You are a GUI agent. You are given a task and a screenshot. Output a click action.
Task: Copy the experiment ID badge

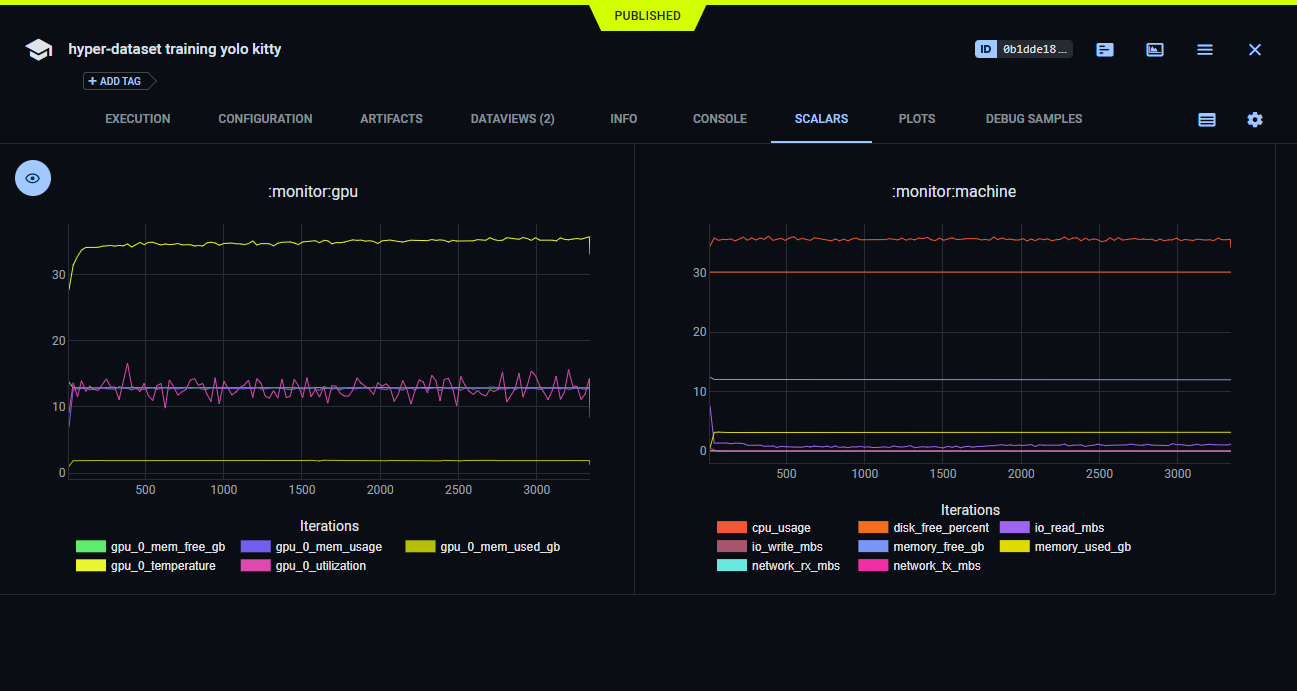(1023, 48)
